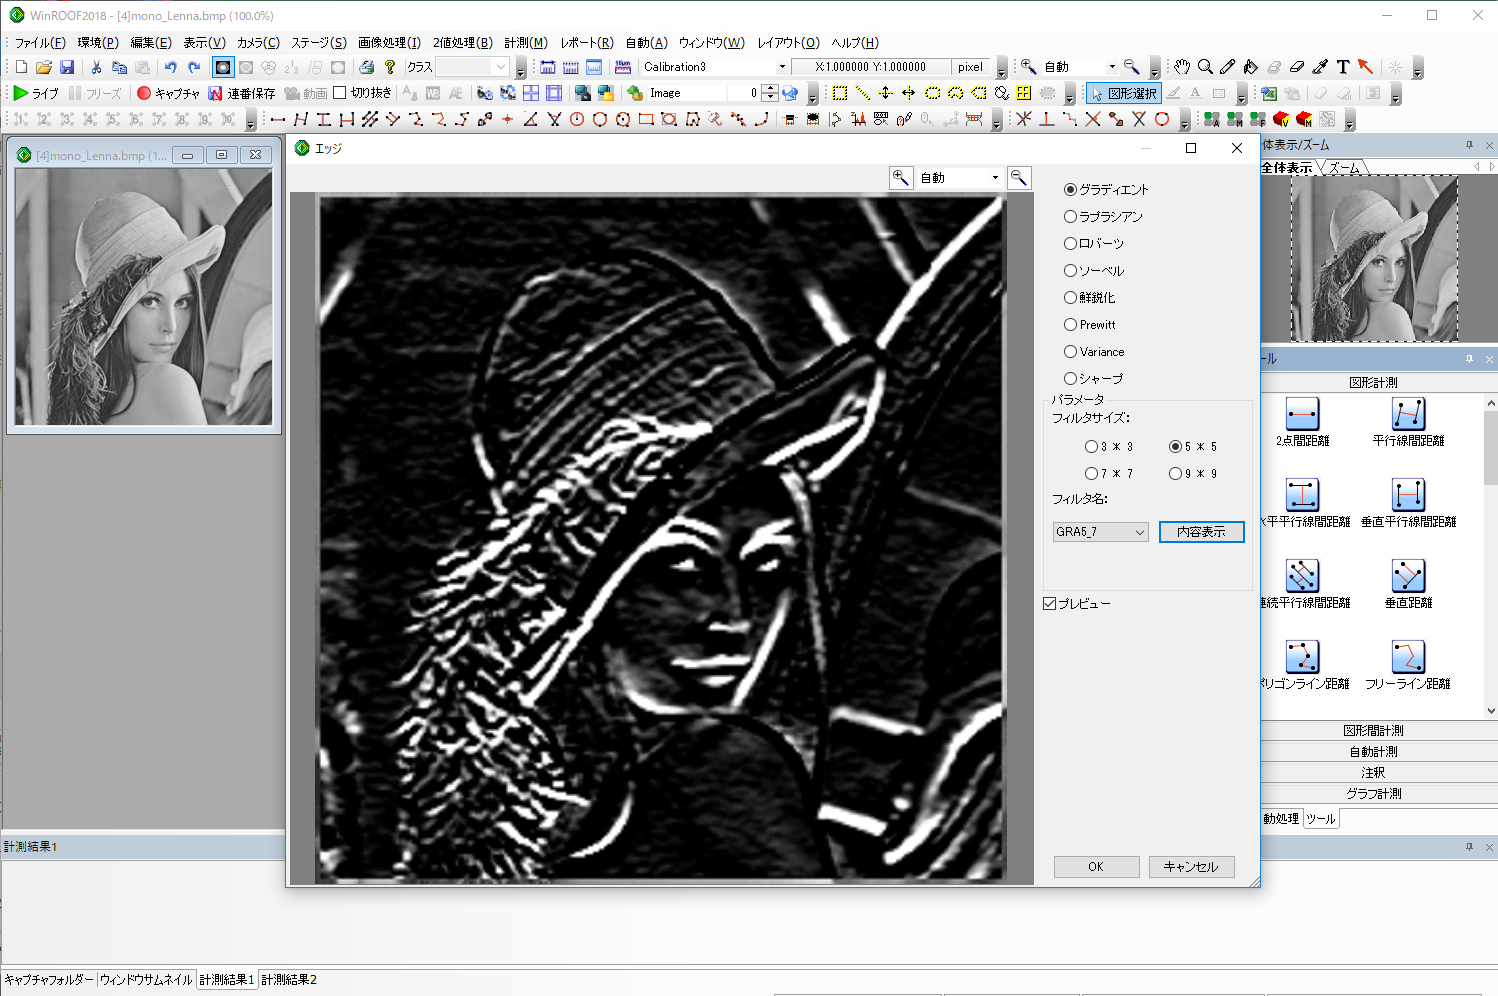1498x996 pixels.
Task: Click the new file icon
Action: pyautogui.click(x=21, y=67)
